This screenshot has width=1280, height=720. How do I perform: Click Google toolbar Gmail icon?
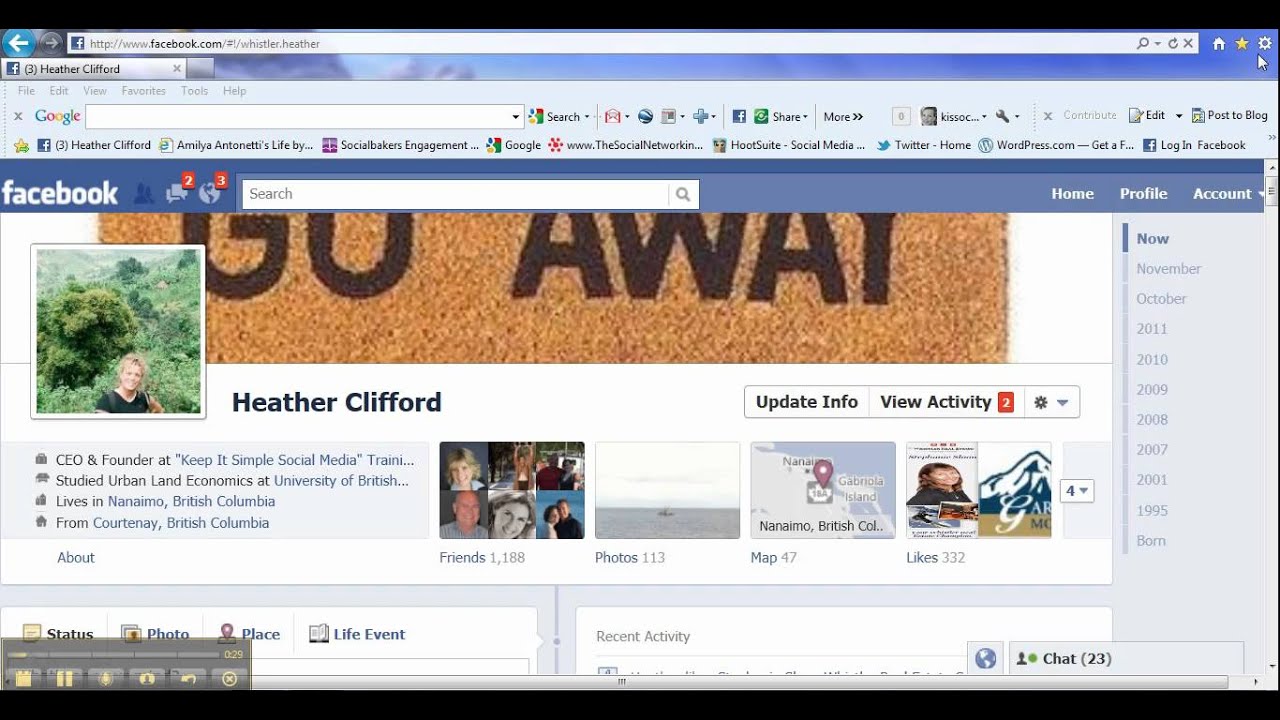click(x=612, y=116)
